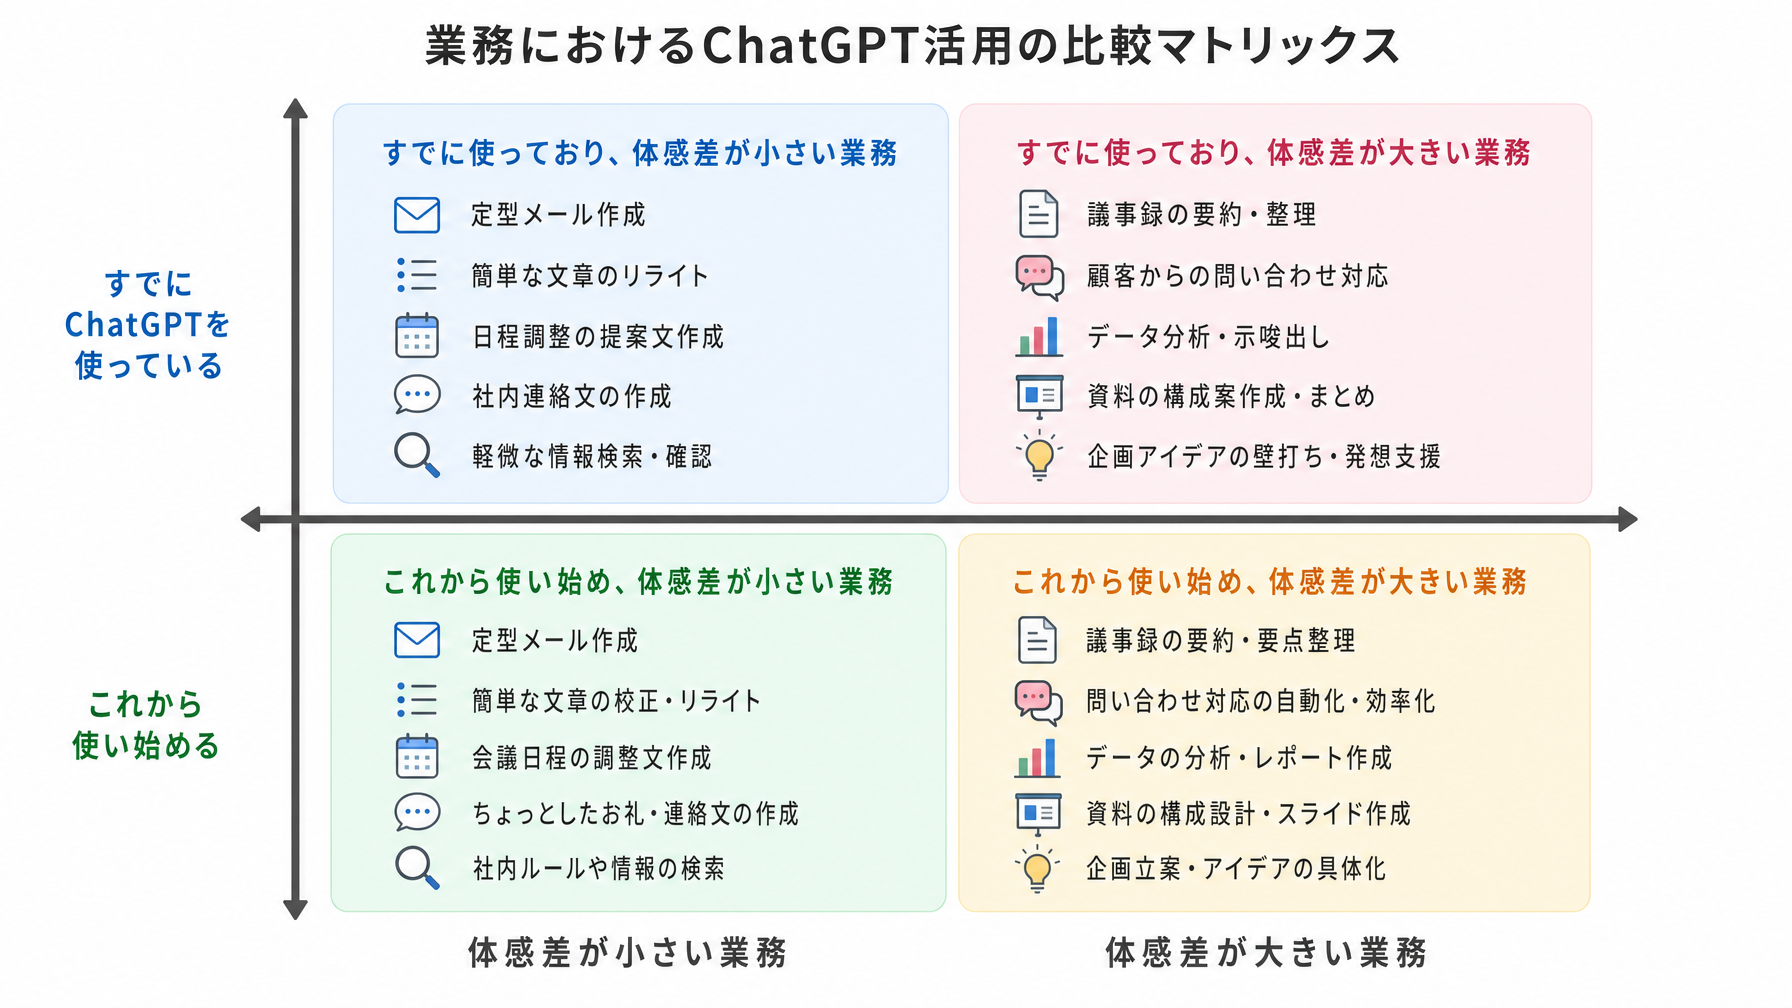Click the text 簡単な文章のリライト
The width and height of the screenshot is (1792, 1008).
coord(590,276)
